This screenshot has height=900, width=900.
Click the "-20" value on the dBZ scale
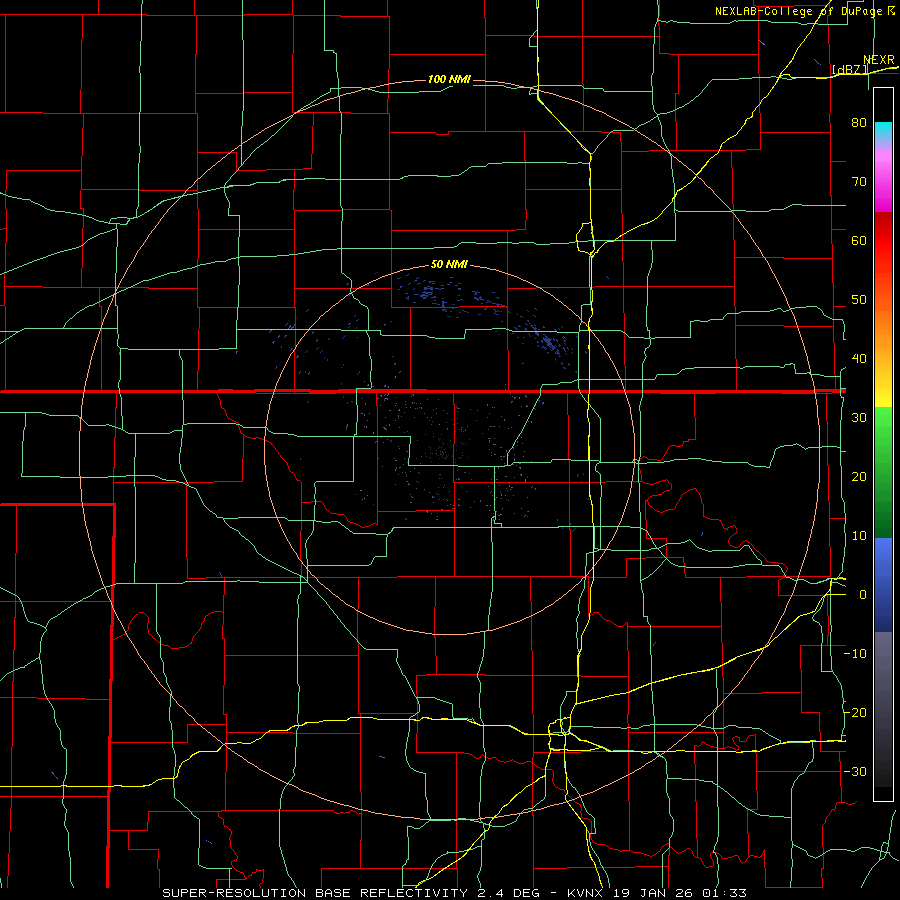tap(855, 712)
